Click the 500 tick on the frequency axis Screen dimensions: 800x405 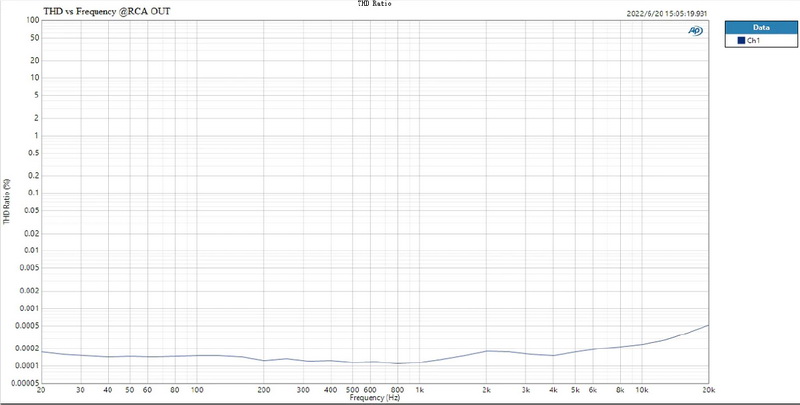pyautogui.click(x=354, y=390)
